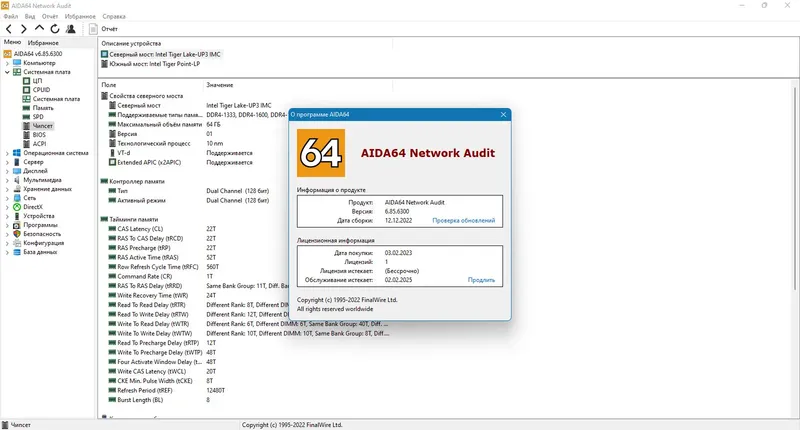Click the AIDA64 v6.85.6300 root icon
The image size is (800, 430).
[7, 54]
